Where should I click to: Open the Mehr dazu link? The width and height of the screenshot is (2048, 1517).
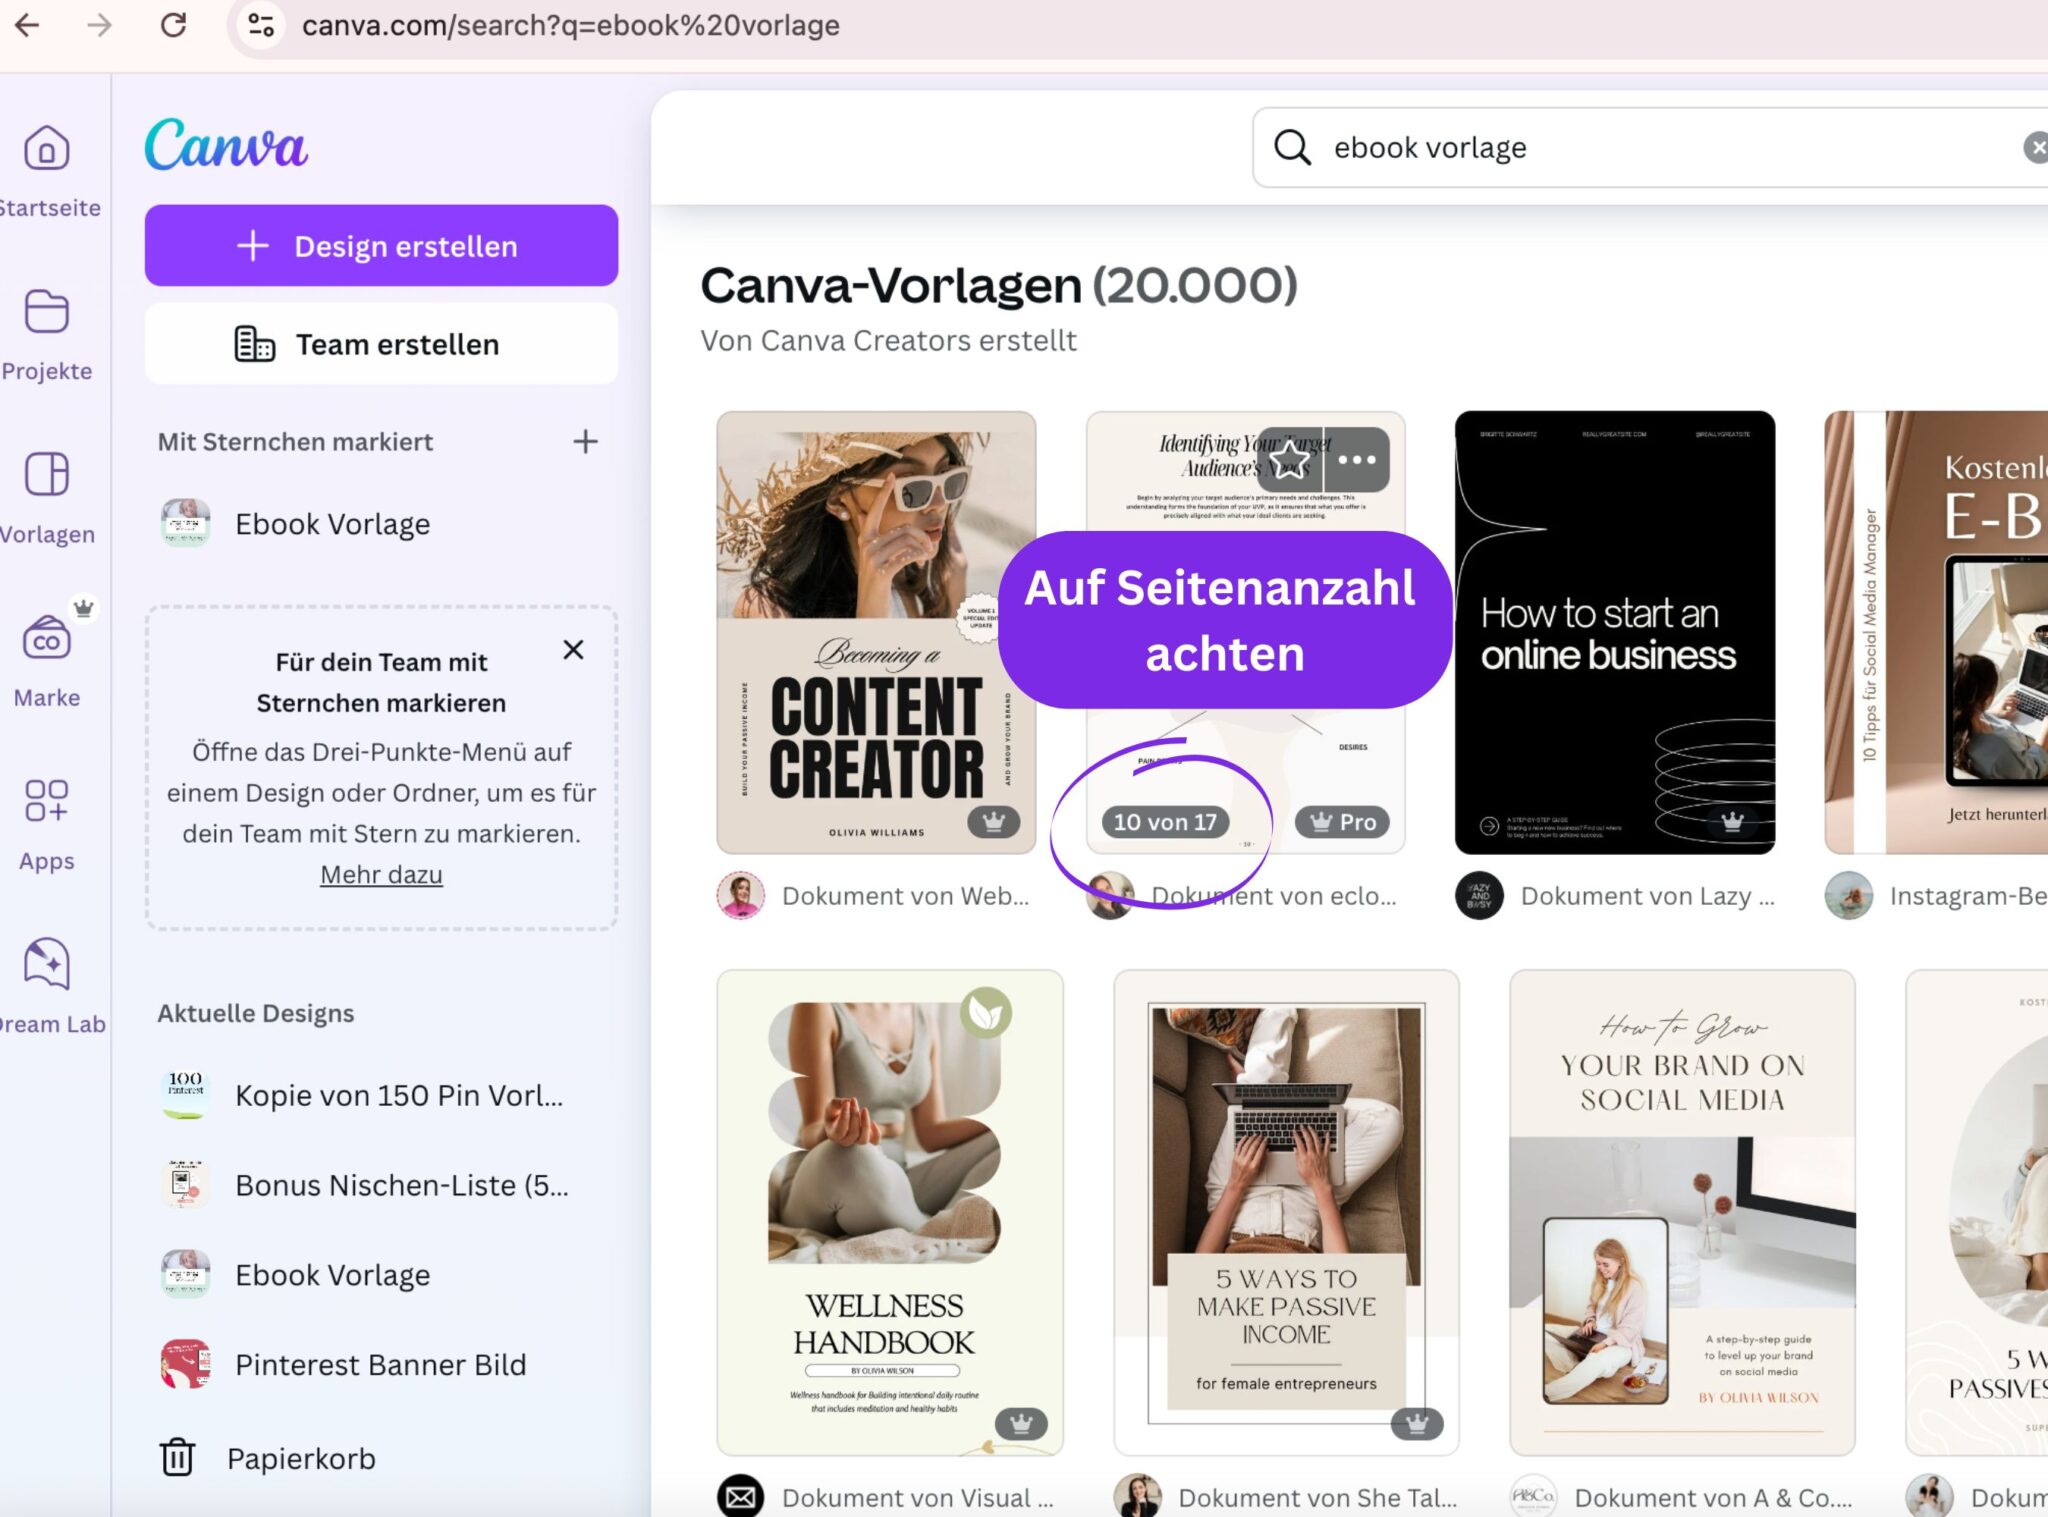coord(381,873)
